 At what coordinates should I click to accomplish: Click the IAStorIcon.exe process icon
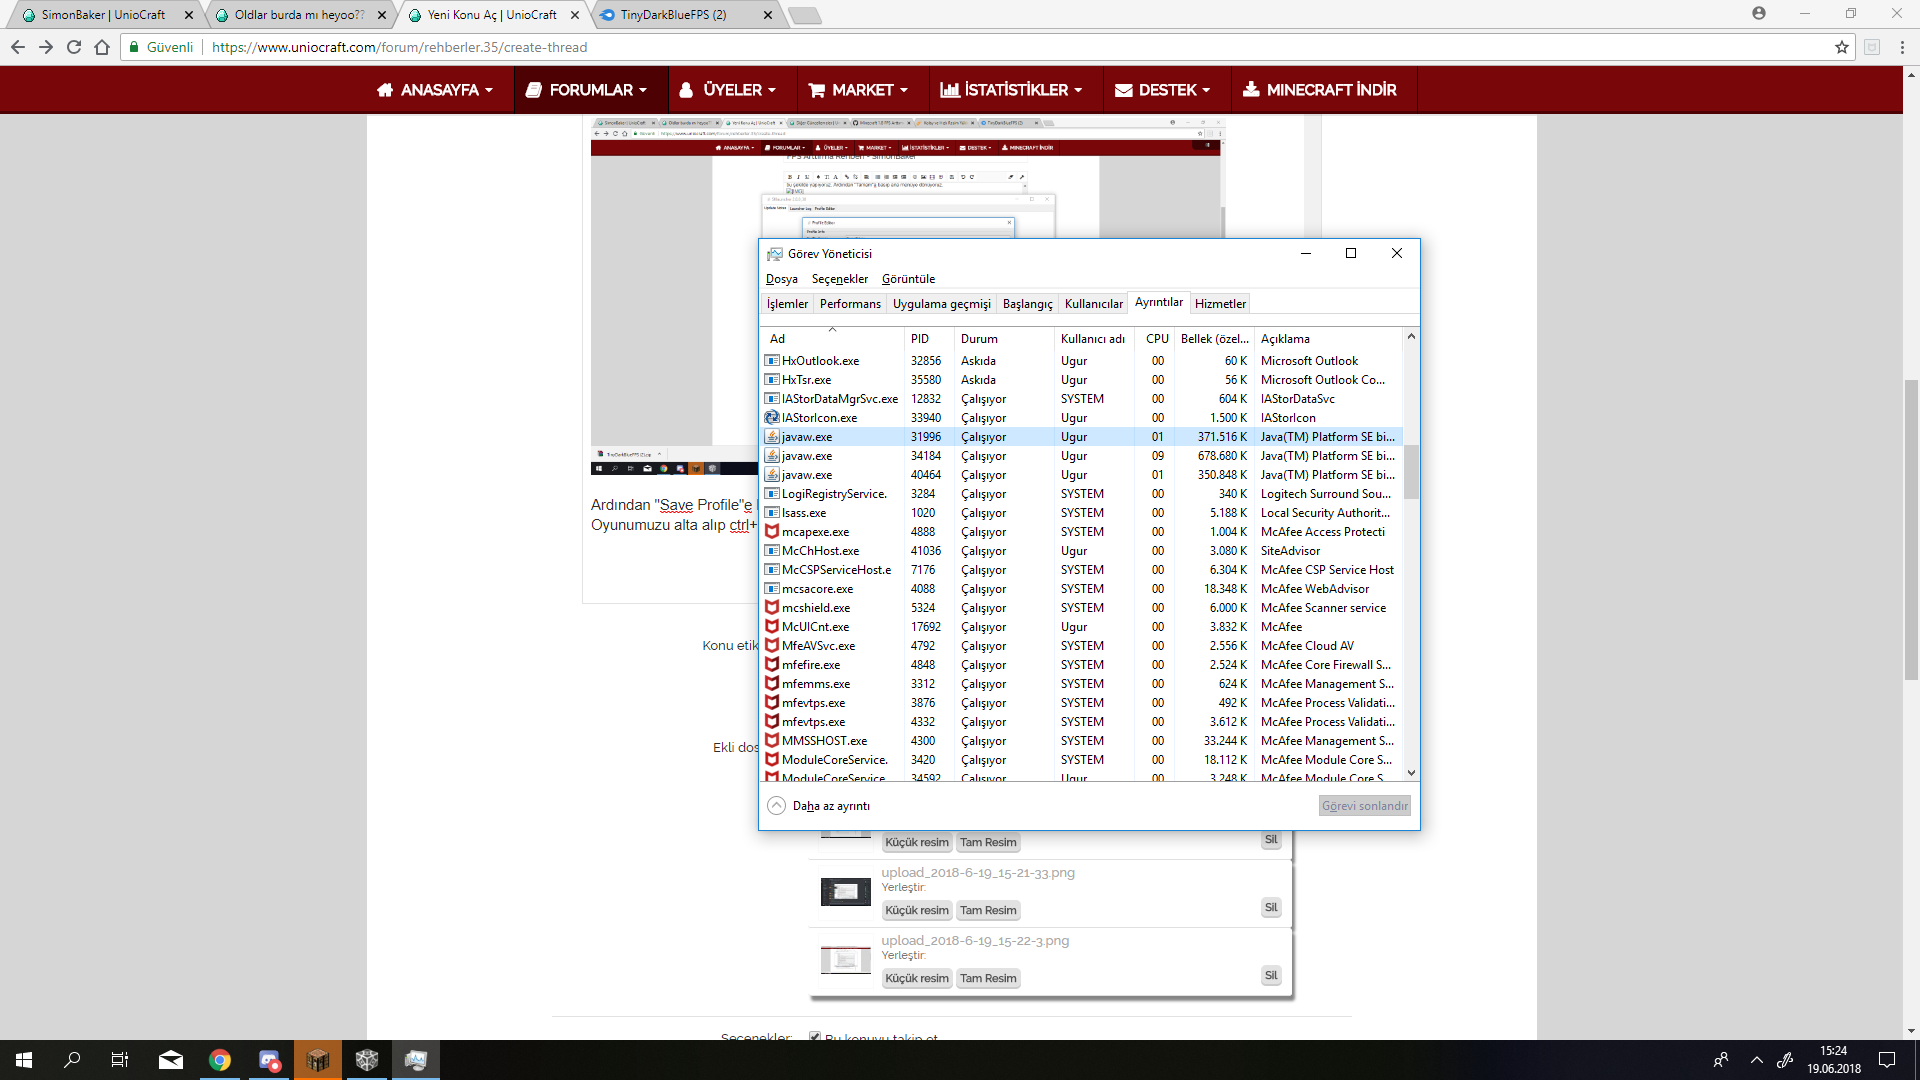(772, 418)
